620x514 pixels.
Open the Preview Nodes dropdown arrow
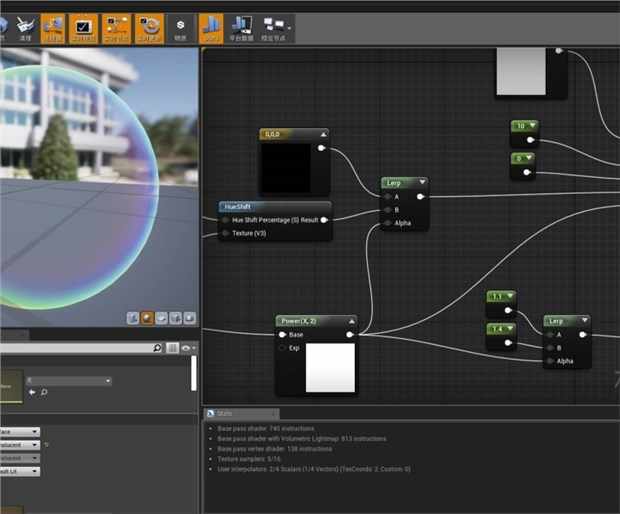click(x=290, y=28)
